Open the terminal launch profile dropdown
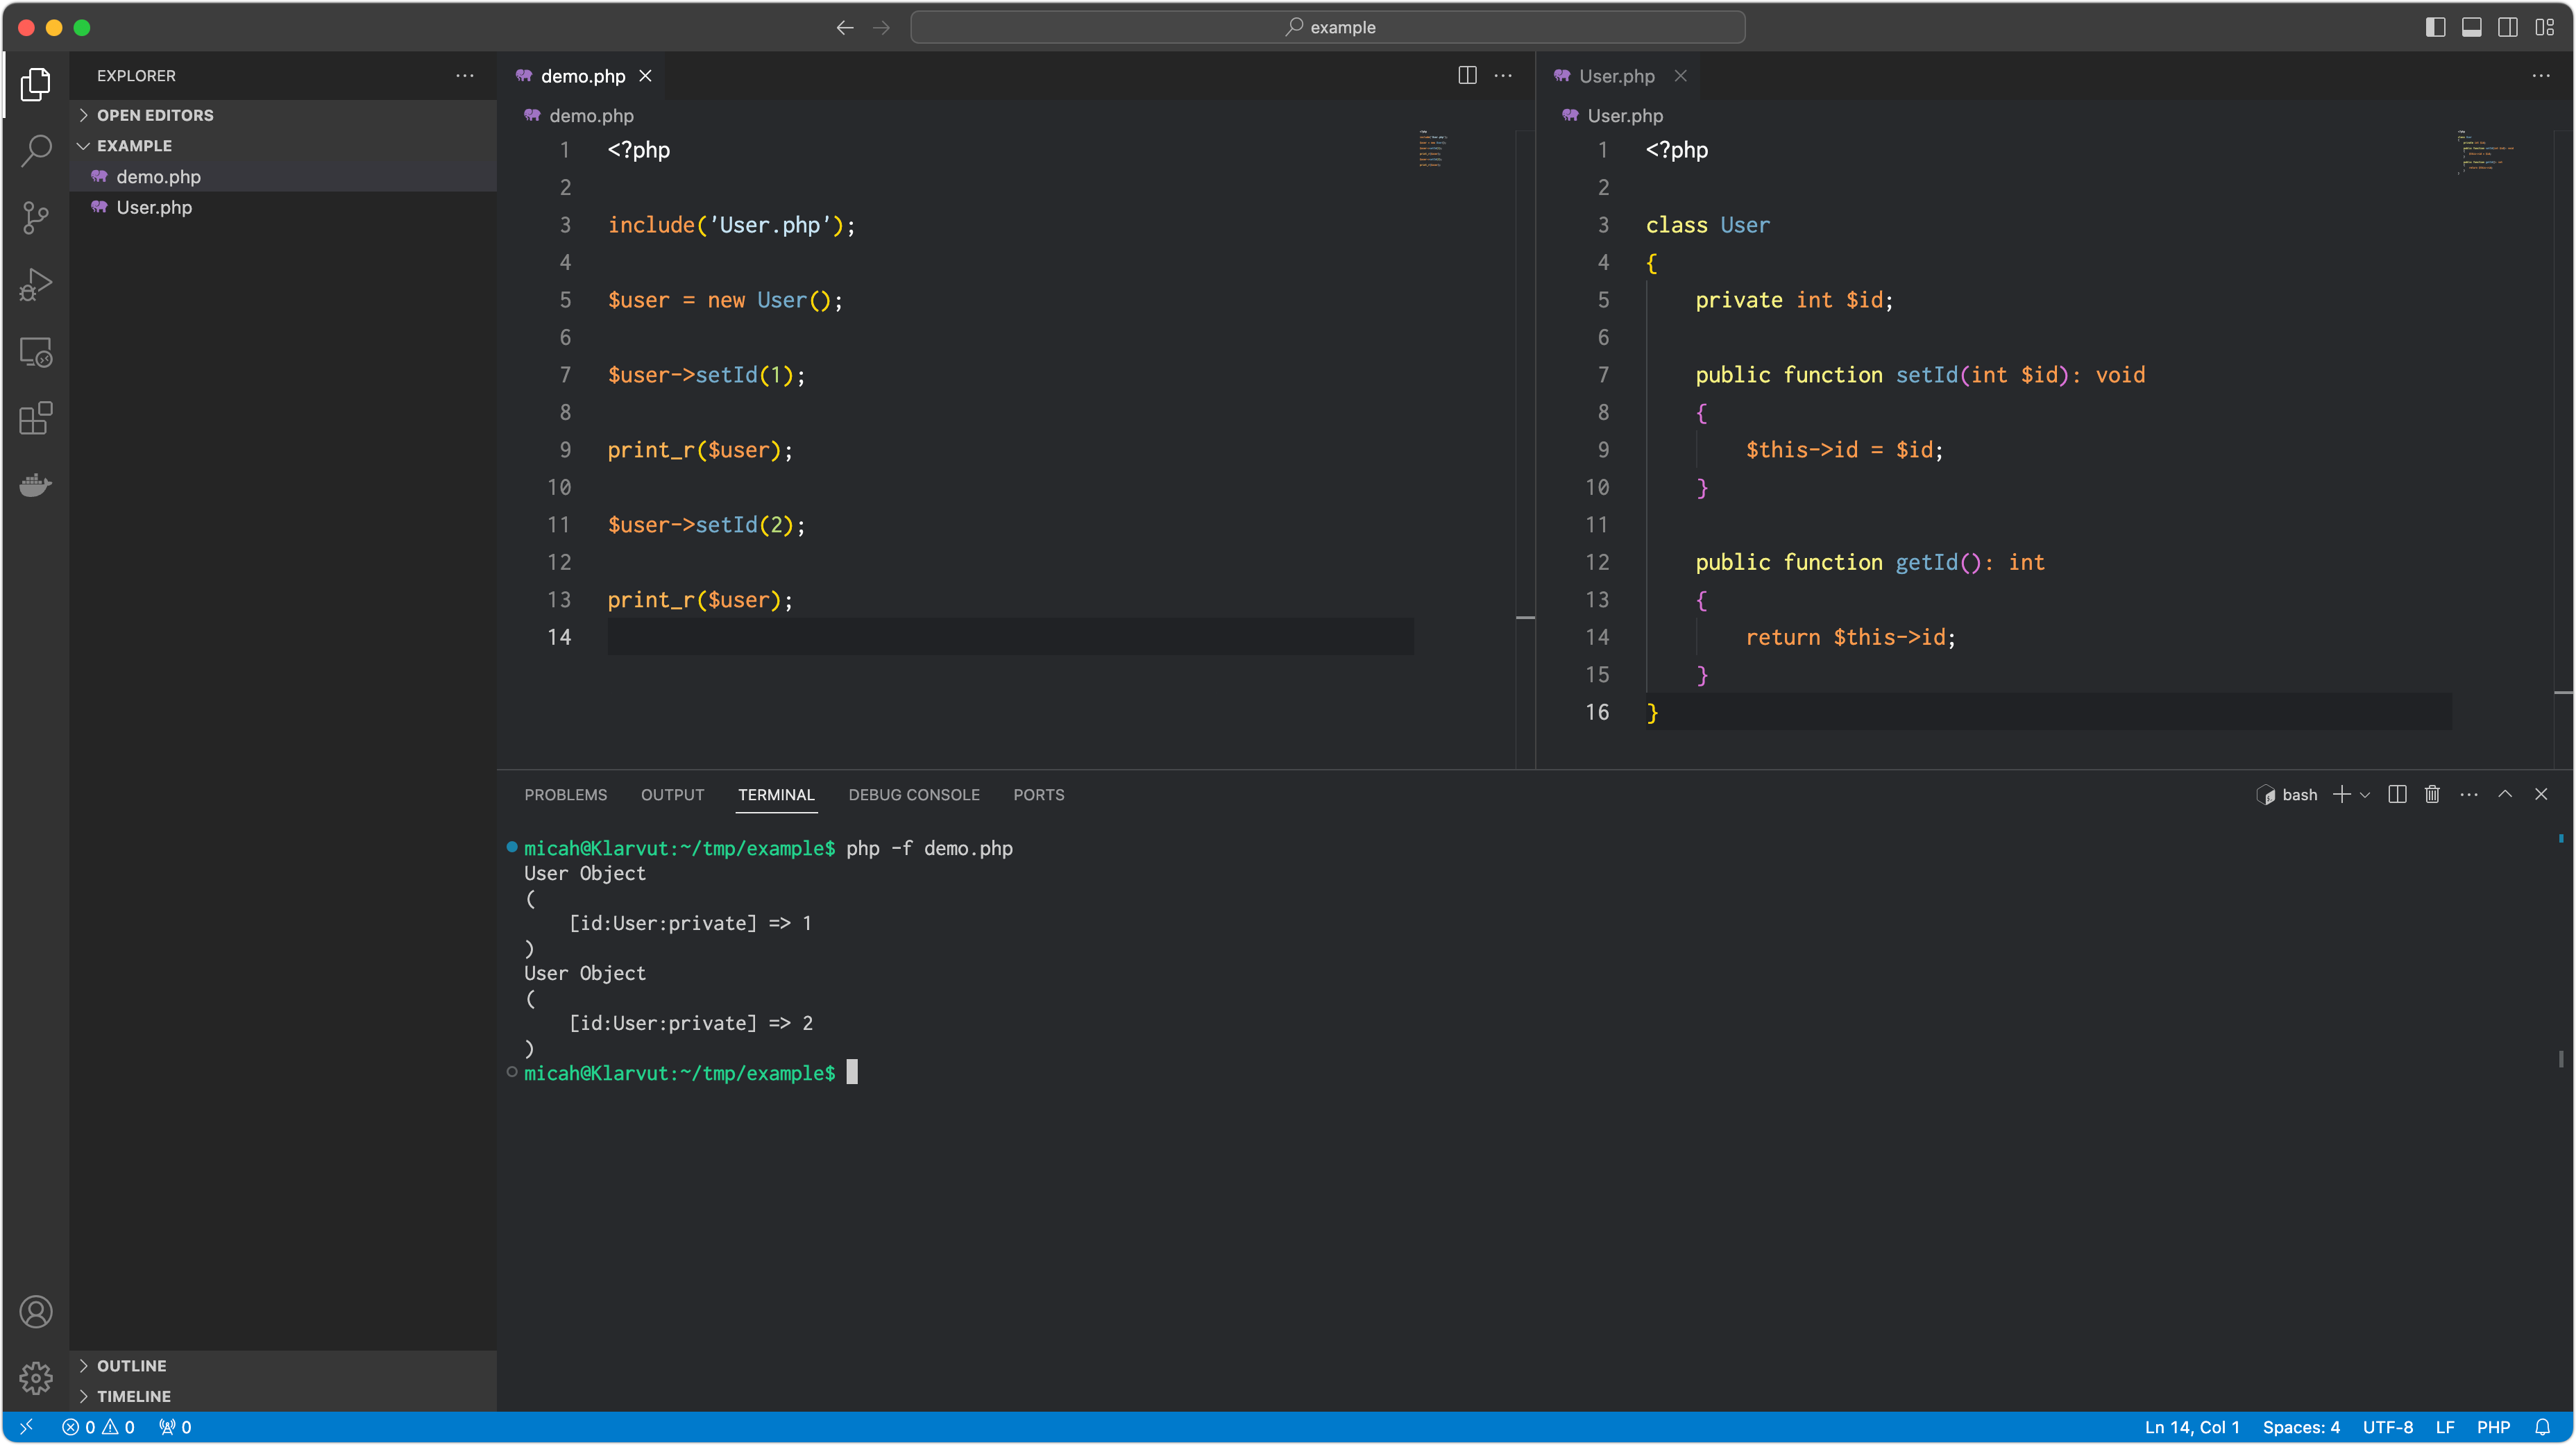 (x=2364, y=794)
